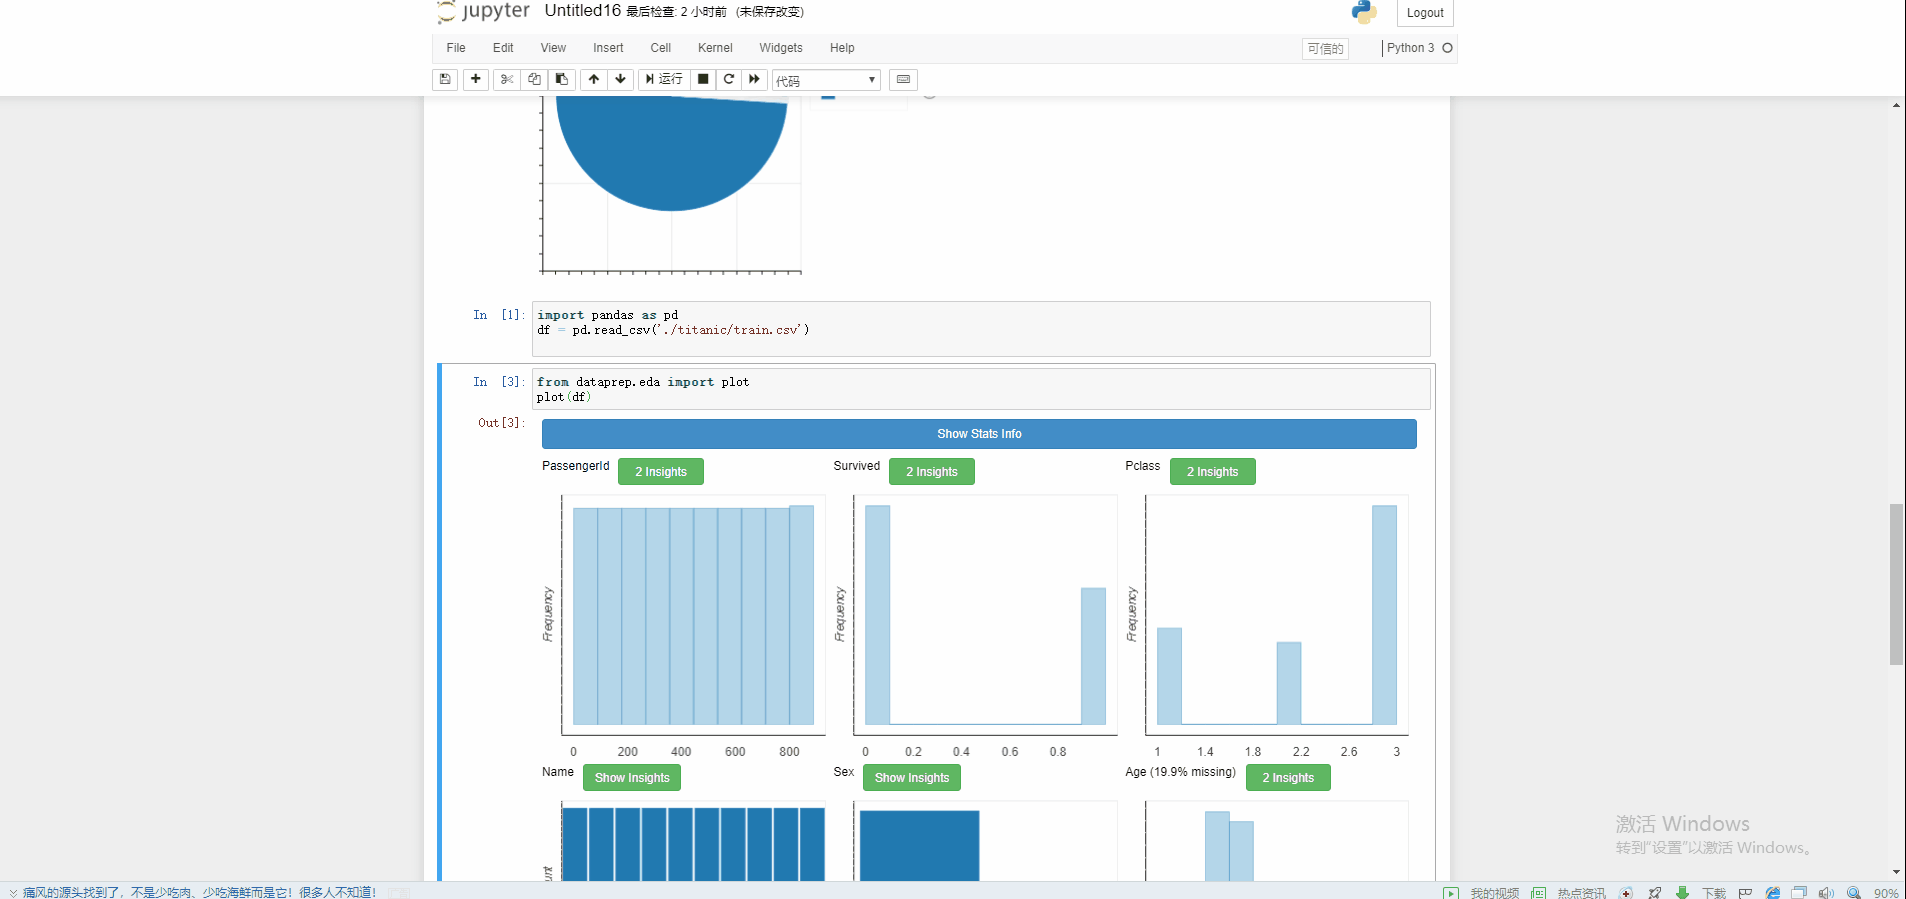Screen dimensions: 1906x899
Task: Paste cells below icon
Action: click(562, 80)
